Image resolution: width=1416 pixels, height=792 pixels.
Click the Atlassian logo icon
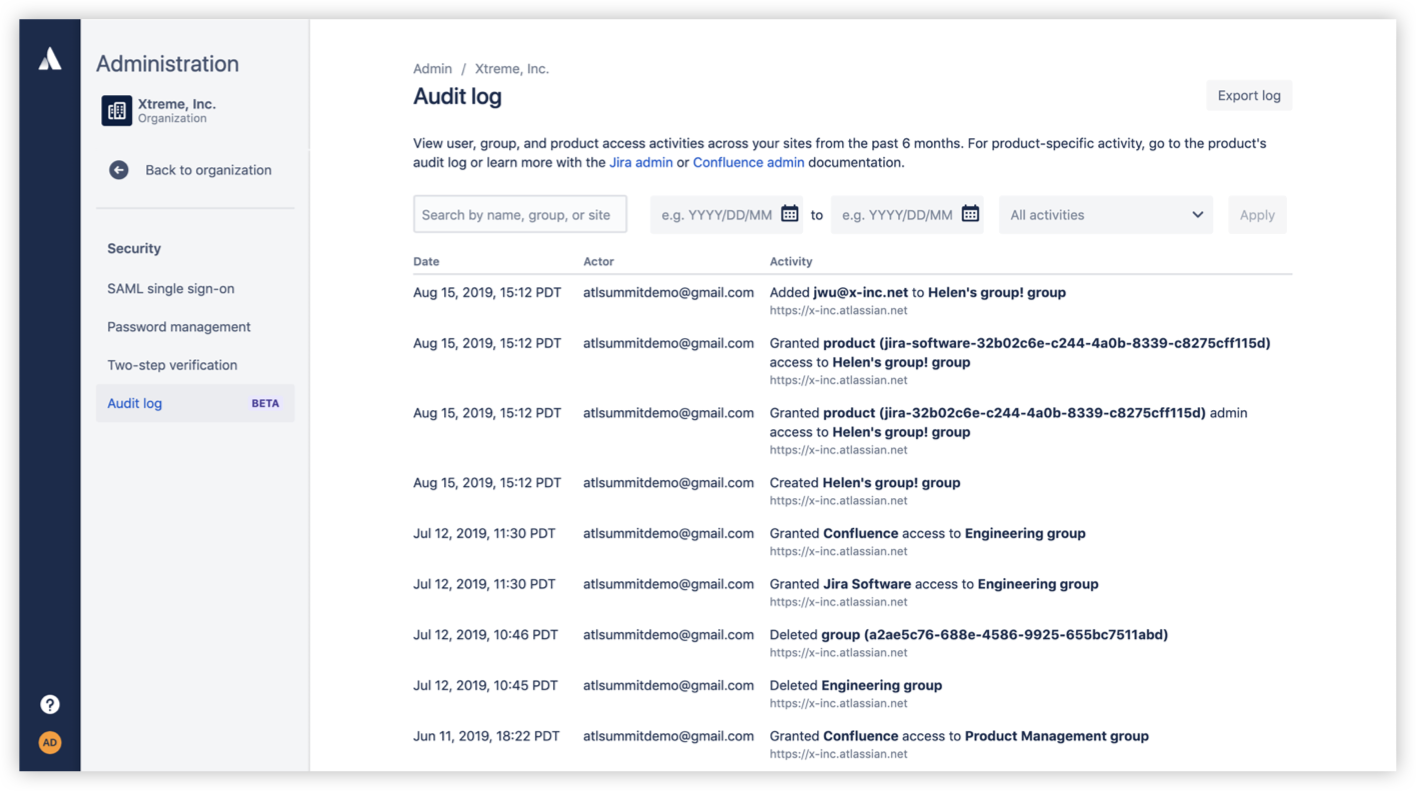click(x=50, y=60)
